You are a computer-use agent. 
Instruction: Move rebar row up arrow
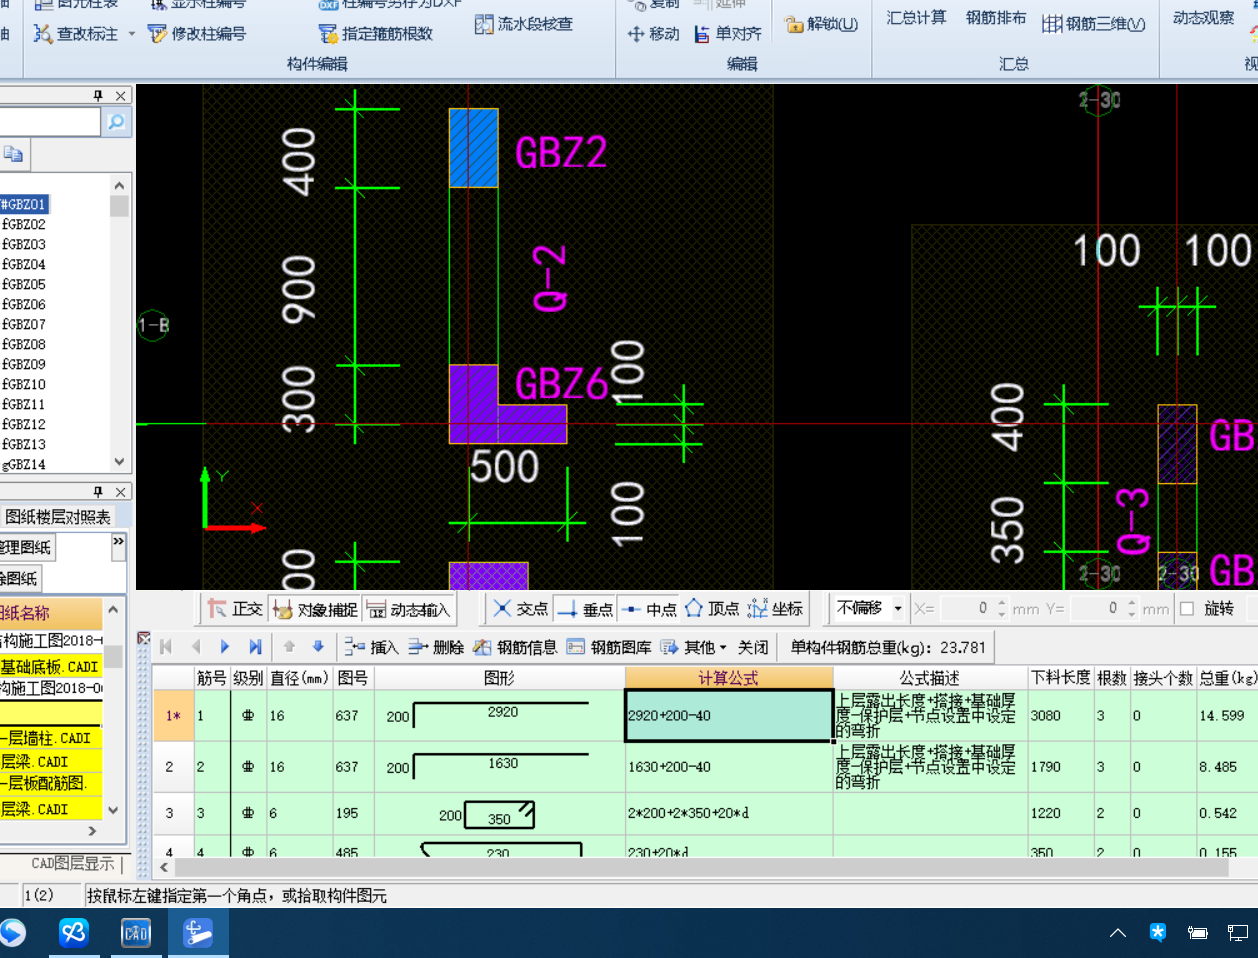pos(289,647)
